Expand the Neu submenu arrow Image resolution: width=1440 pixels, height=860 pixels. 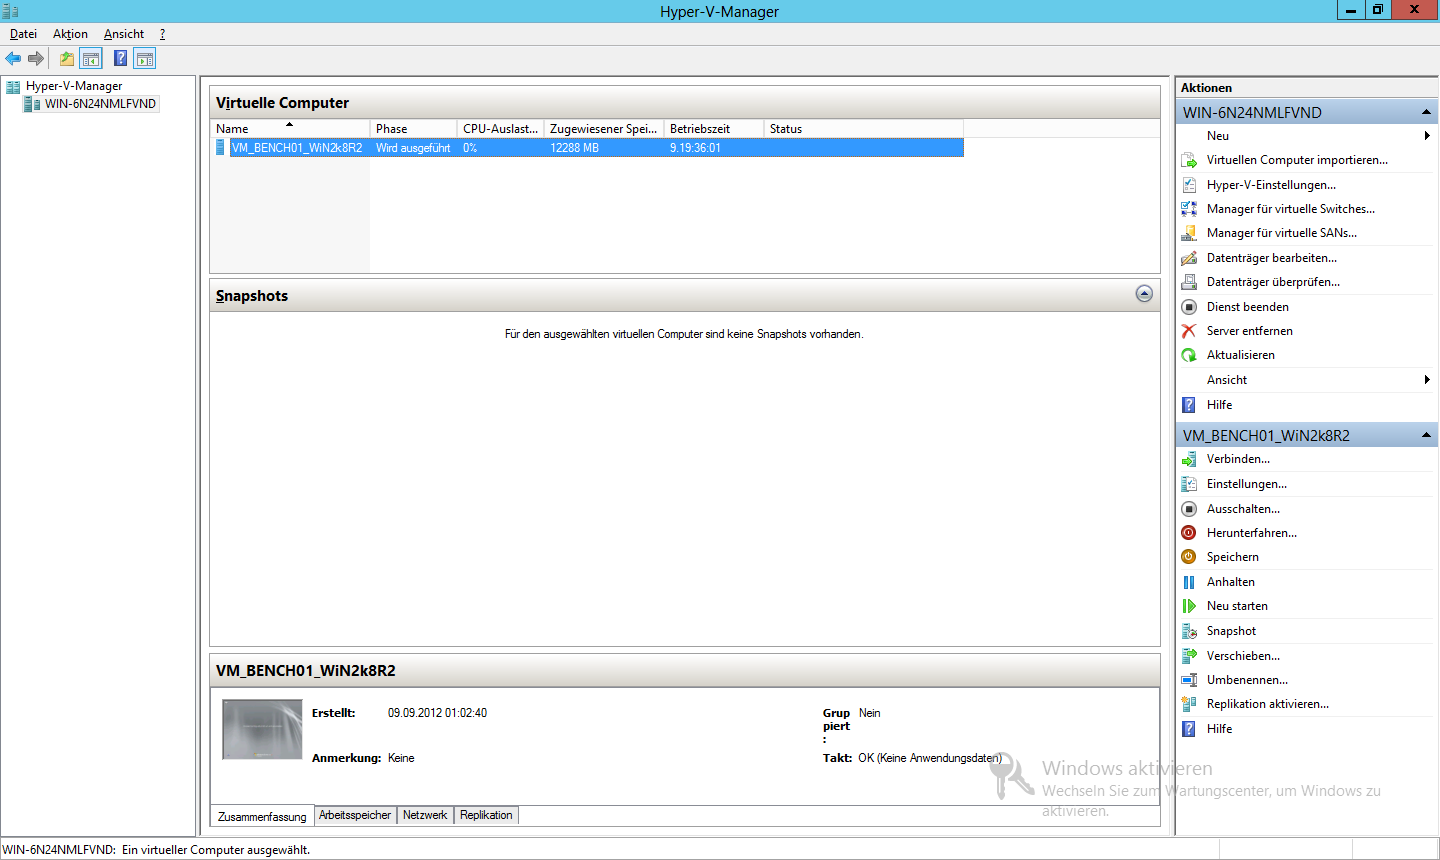(1426, 136)
